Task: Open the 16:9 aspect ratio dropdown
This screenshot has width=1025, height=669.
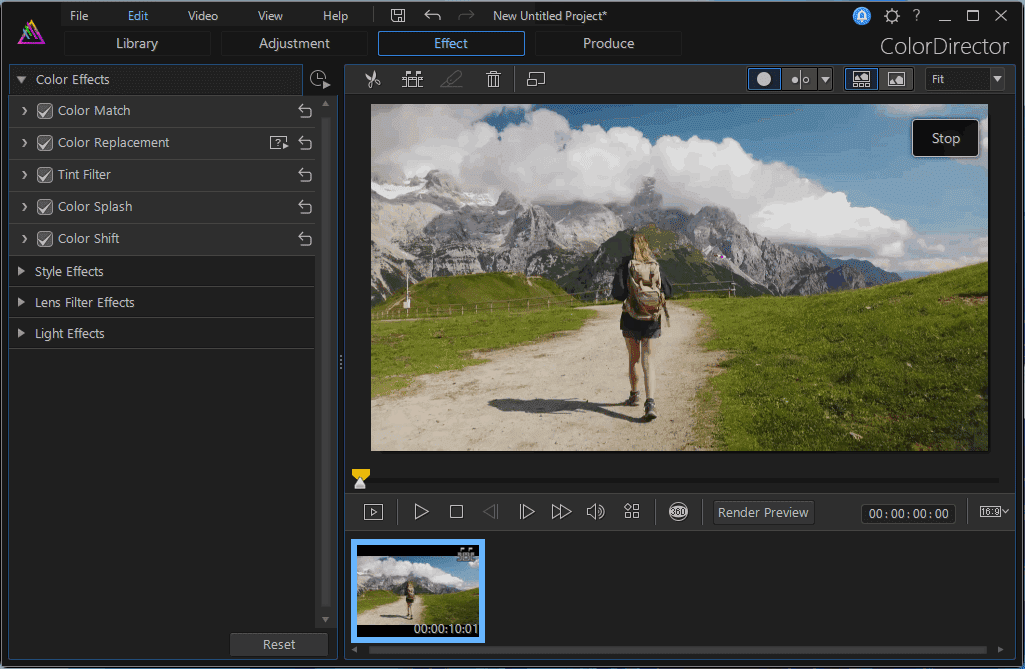Action: 994,511
